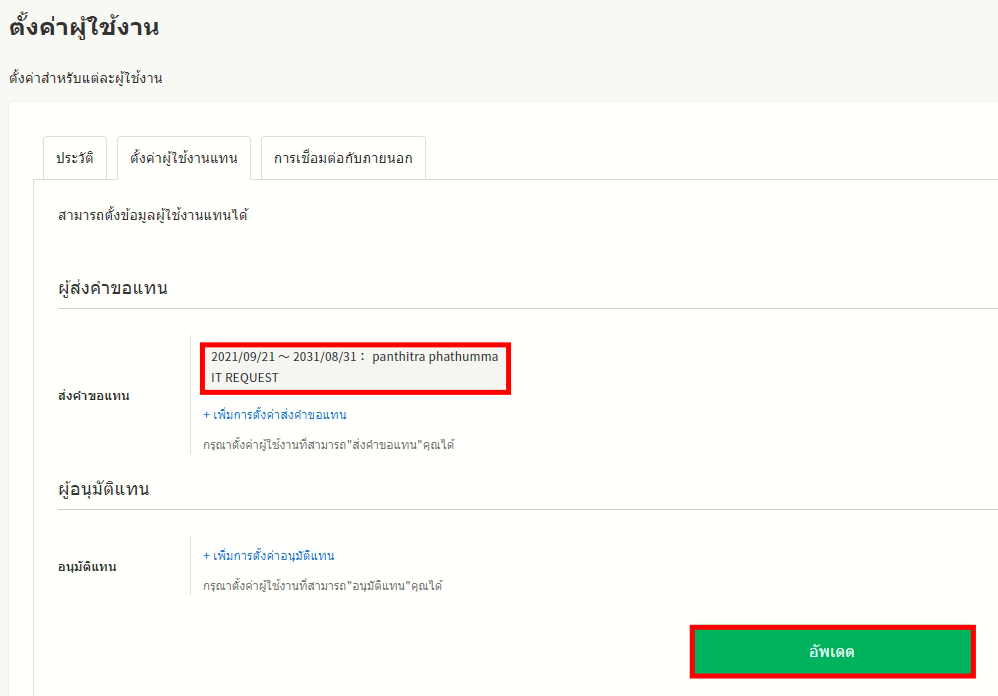Image resolution: width=998 pixels, height=696 pixels.
Task: Click the สามารถตั้งข้อมูลผู้ใช้งานแทนได้ description
Action: [153, 215]
